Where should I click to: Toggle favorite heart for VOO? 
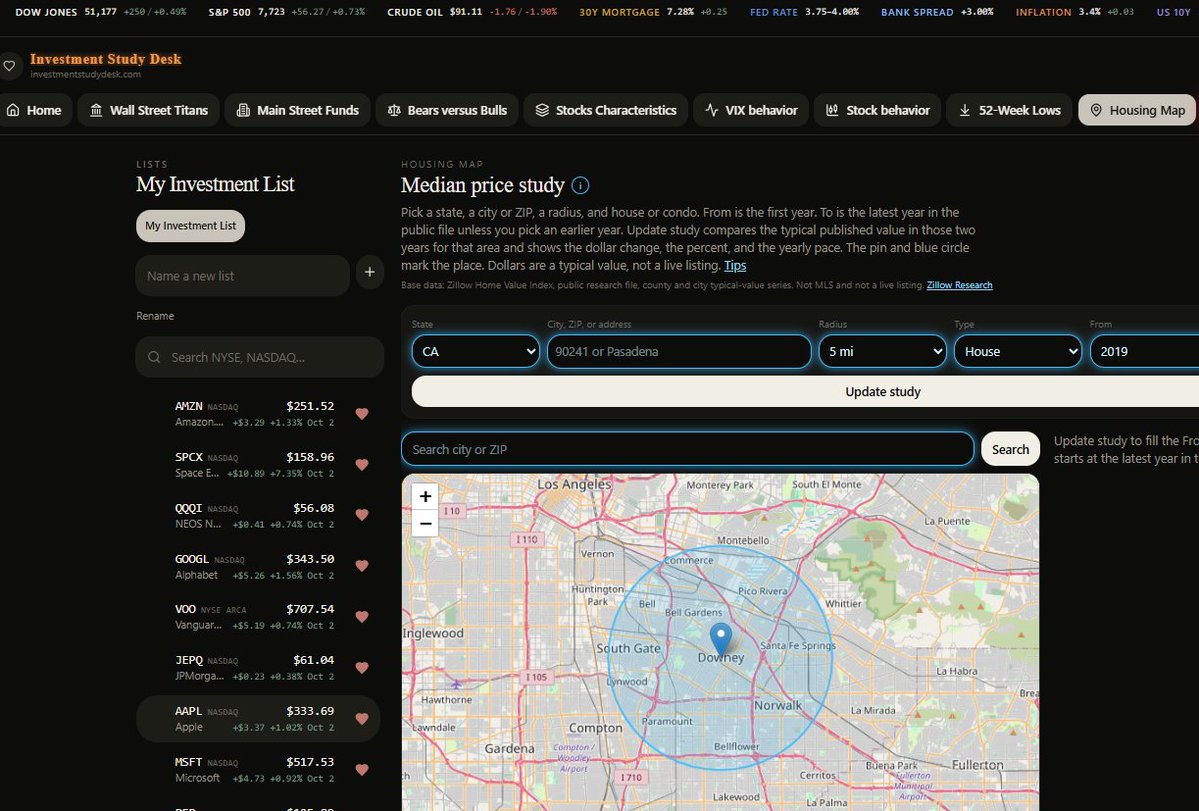[x=362, y=617]
